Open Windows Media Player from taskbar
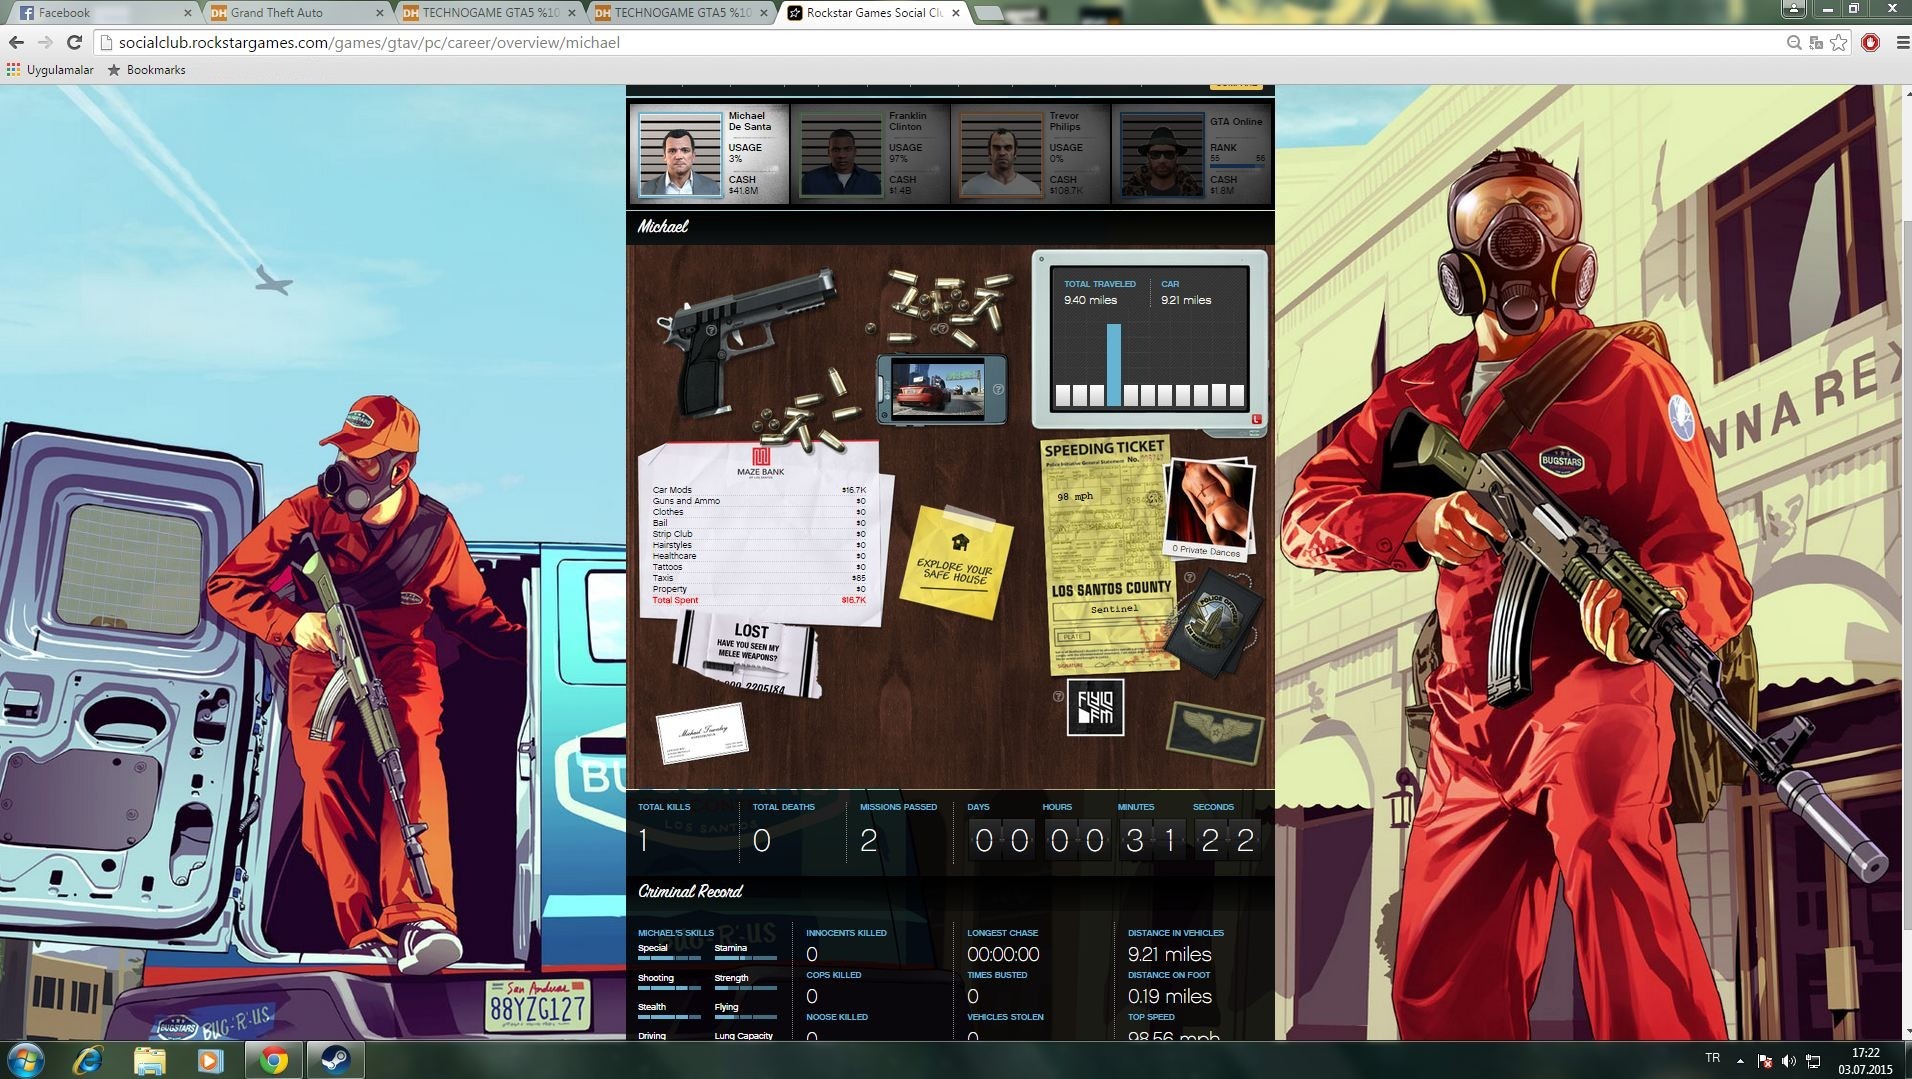Image resolution: width=1912 pixels, height=1079 pixels. coord(209,1060)
